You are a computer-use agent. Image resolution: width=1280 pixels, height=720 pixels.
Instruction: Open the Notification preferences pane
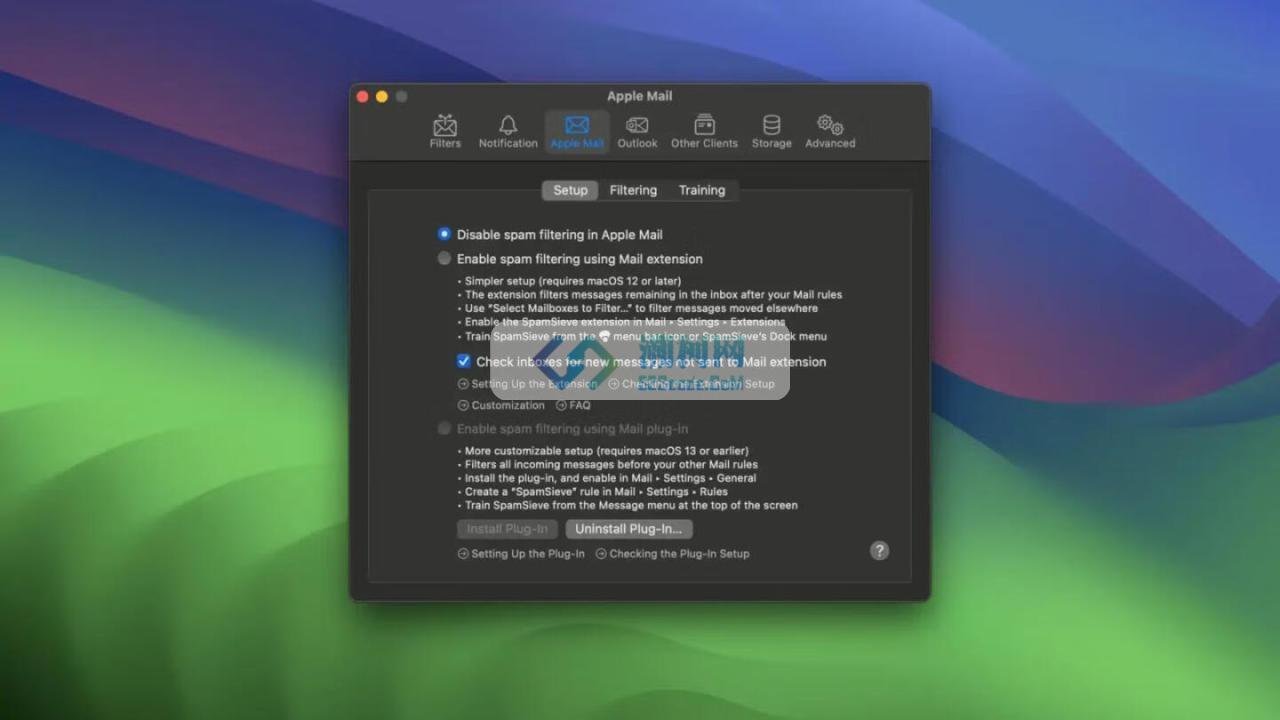[x=508, y=131]
